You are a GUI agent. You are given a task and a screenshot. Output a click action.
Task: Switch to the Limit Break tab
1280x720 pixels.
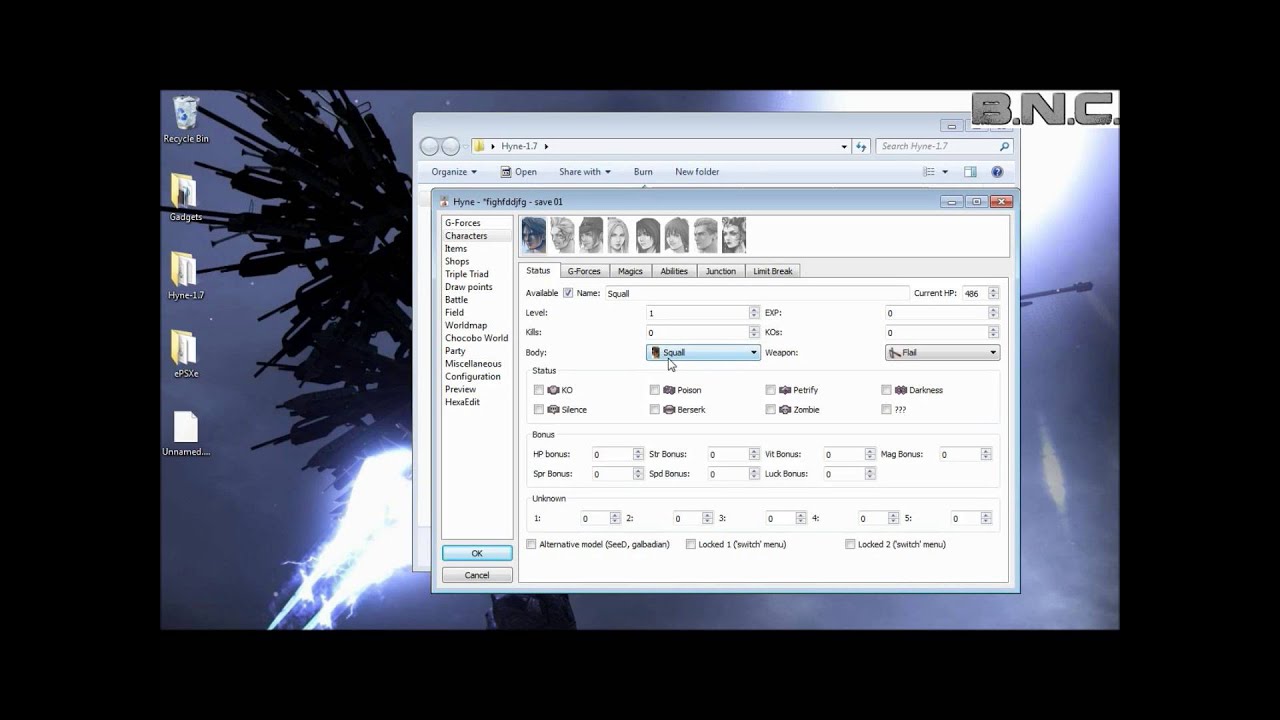[772, 271]
